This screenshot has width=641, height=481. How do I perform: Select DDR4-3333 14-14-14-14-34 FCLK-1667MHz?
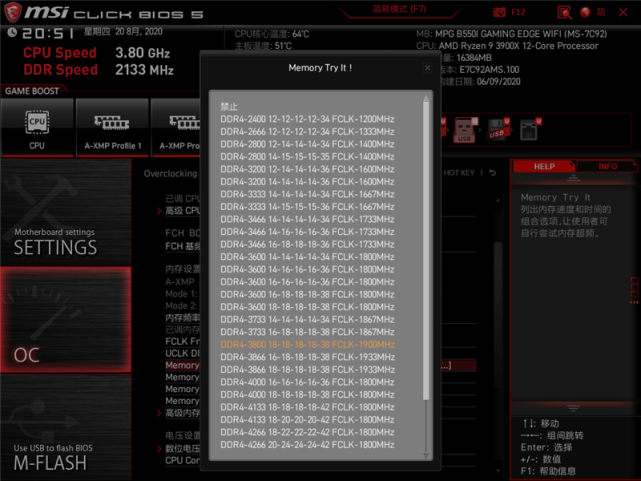pos(307,195)
